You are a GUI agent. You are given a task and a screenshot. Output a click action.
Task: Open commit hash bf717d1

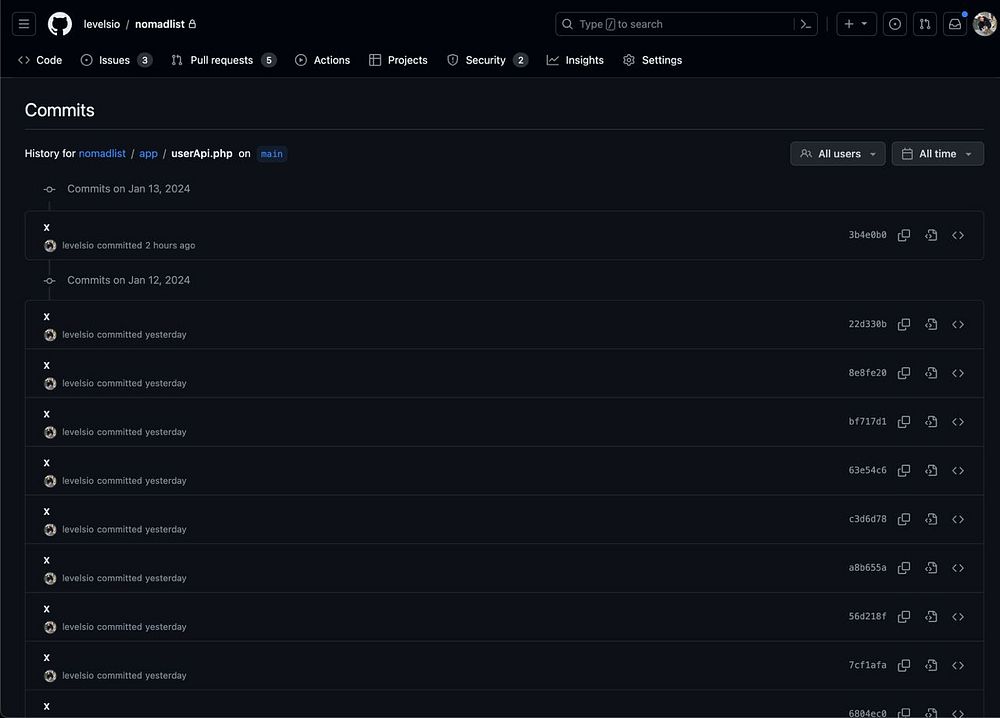867,422
